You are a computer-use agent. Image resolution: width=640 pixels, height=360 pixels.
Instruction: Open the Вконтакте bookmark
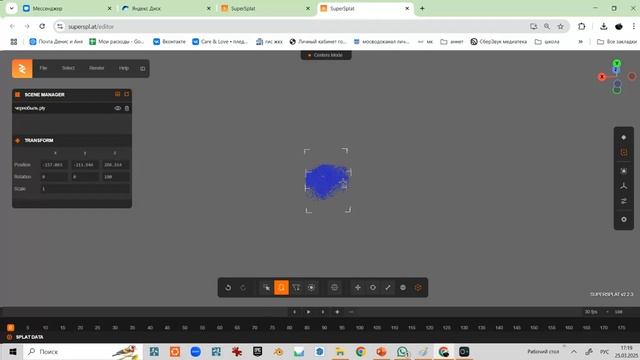(x=169, y=42)
